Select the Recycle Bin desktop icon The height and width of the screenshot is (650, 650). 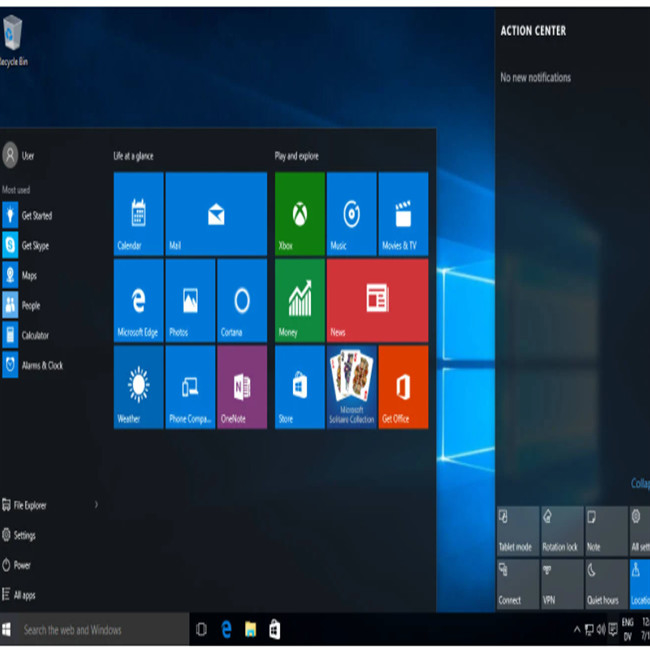(13, 41)
